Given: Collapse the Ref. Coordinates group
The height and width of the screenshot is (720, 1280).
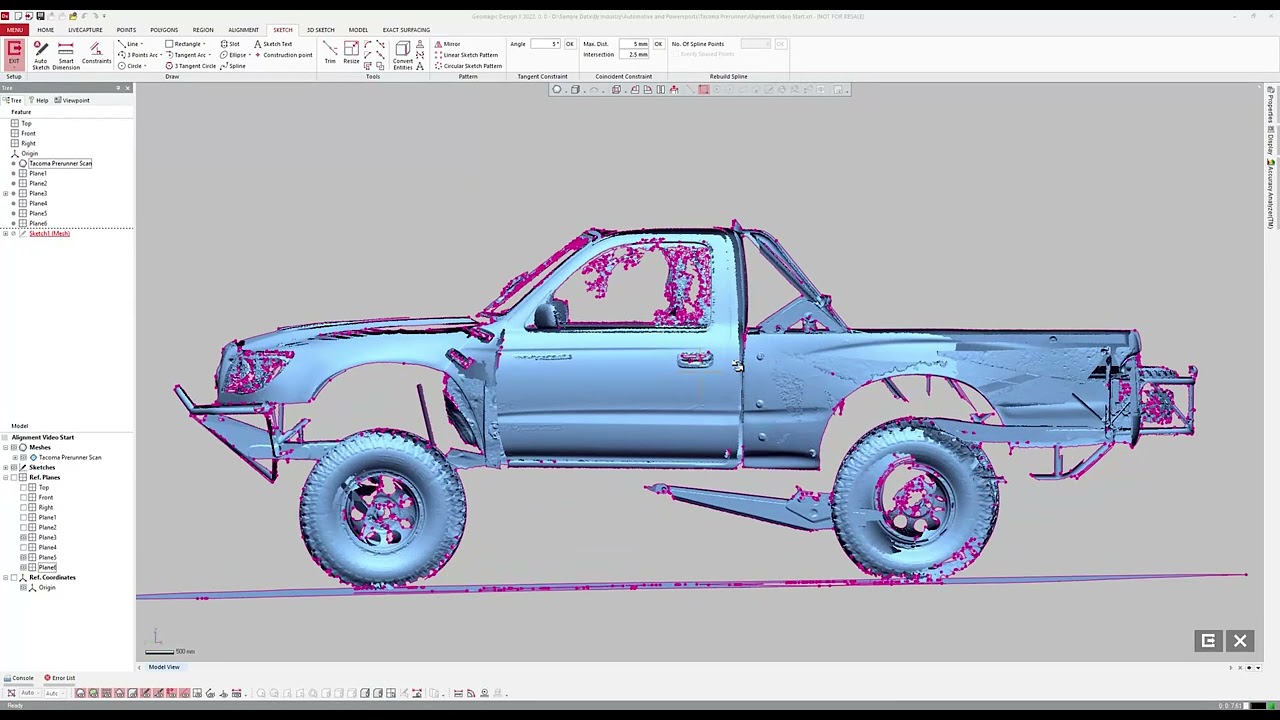Looking at the screenshot, I should tap(6, 577).
